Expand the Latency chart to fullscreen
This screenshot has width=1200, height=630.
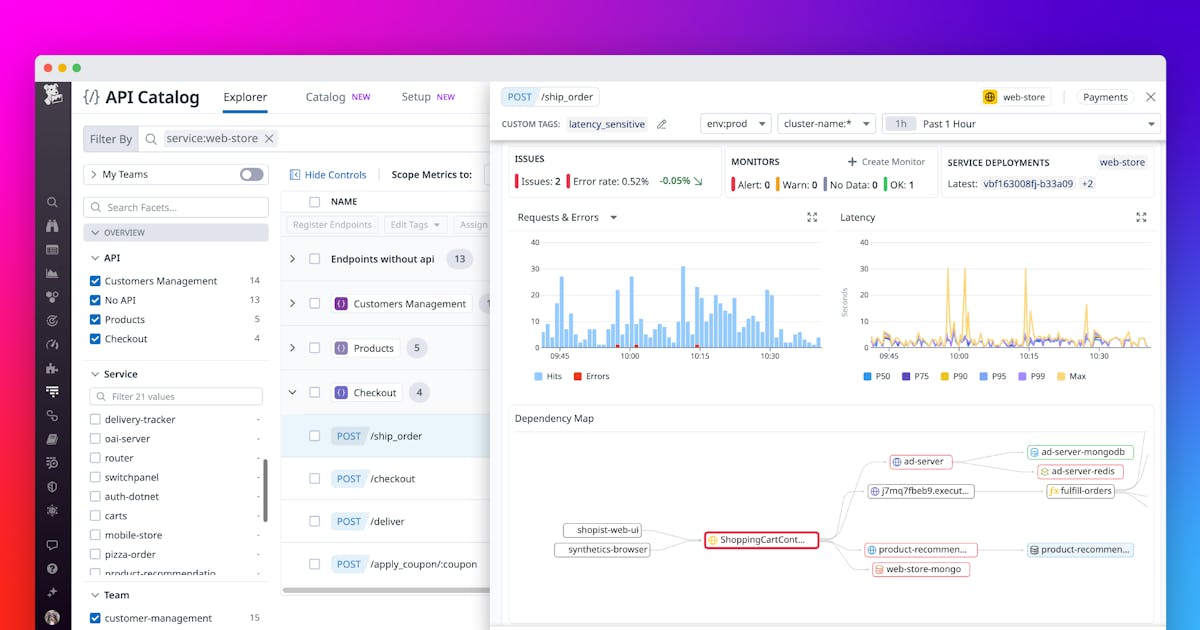(x=1141, y=217)
